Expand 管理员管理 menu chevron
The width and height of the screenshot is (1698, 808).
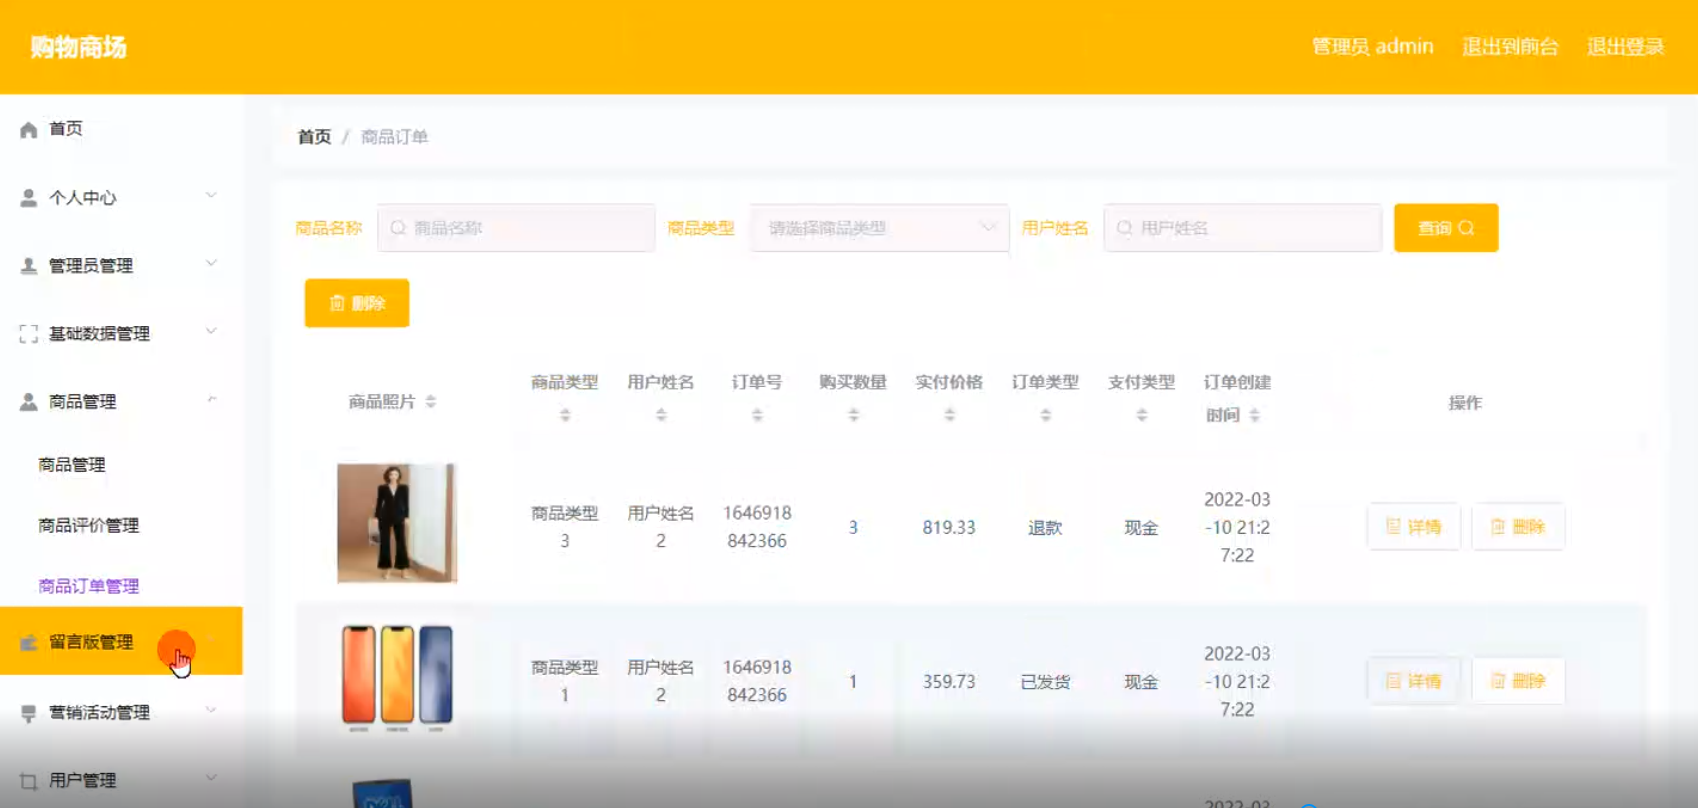click(x=211, y=264)
